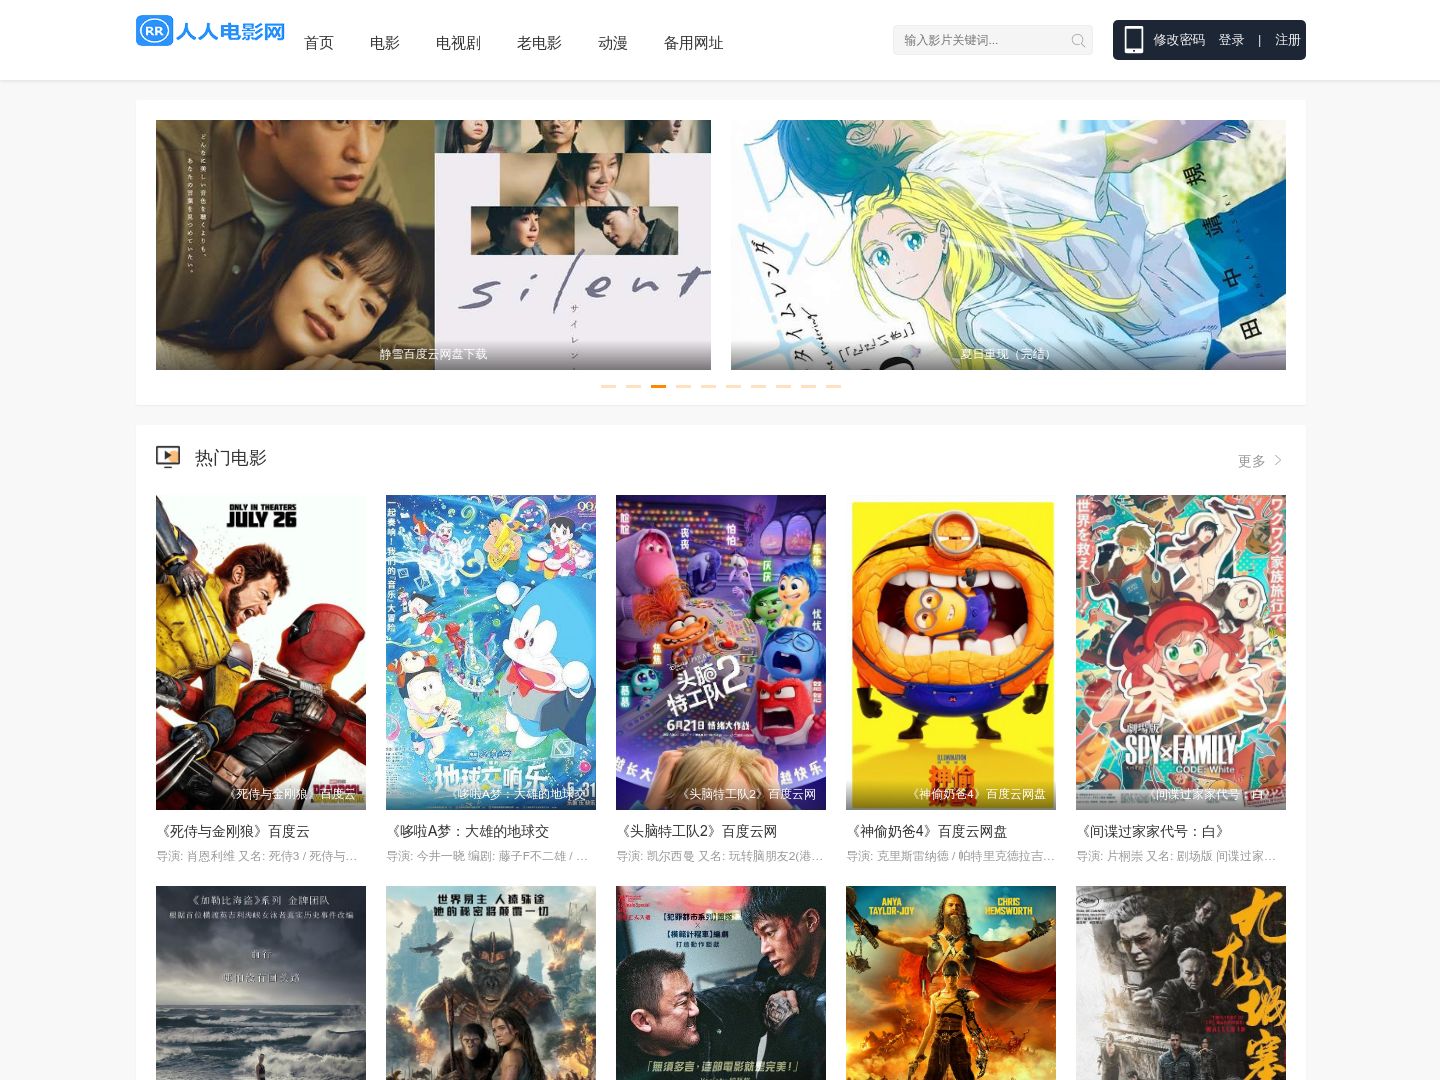The height and width of the screenshot is (1080, 1440).
Task: Open the 犯罪都市 boxing poster
Action: coord(721,983)
